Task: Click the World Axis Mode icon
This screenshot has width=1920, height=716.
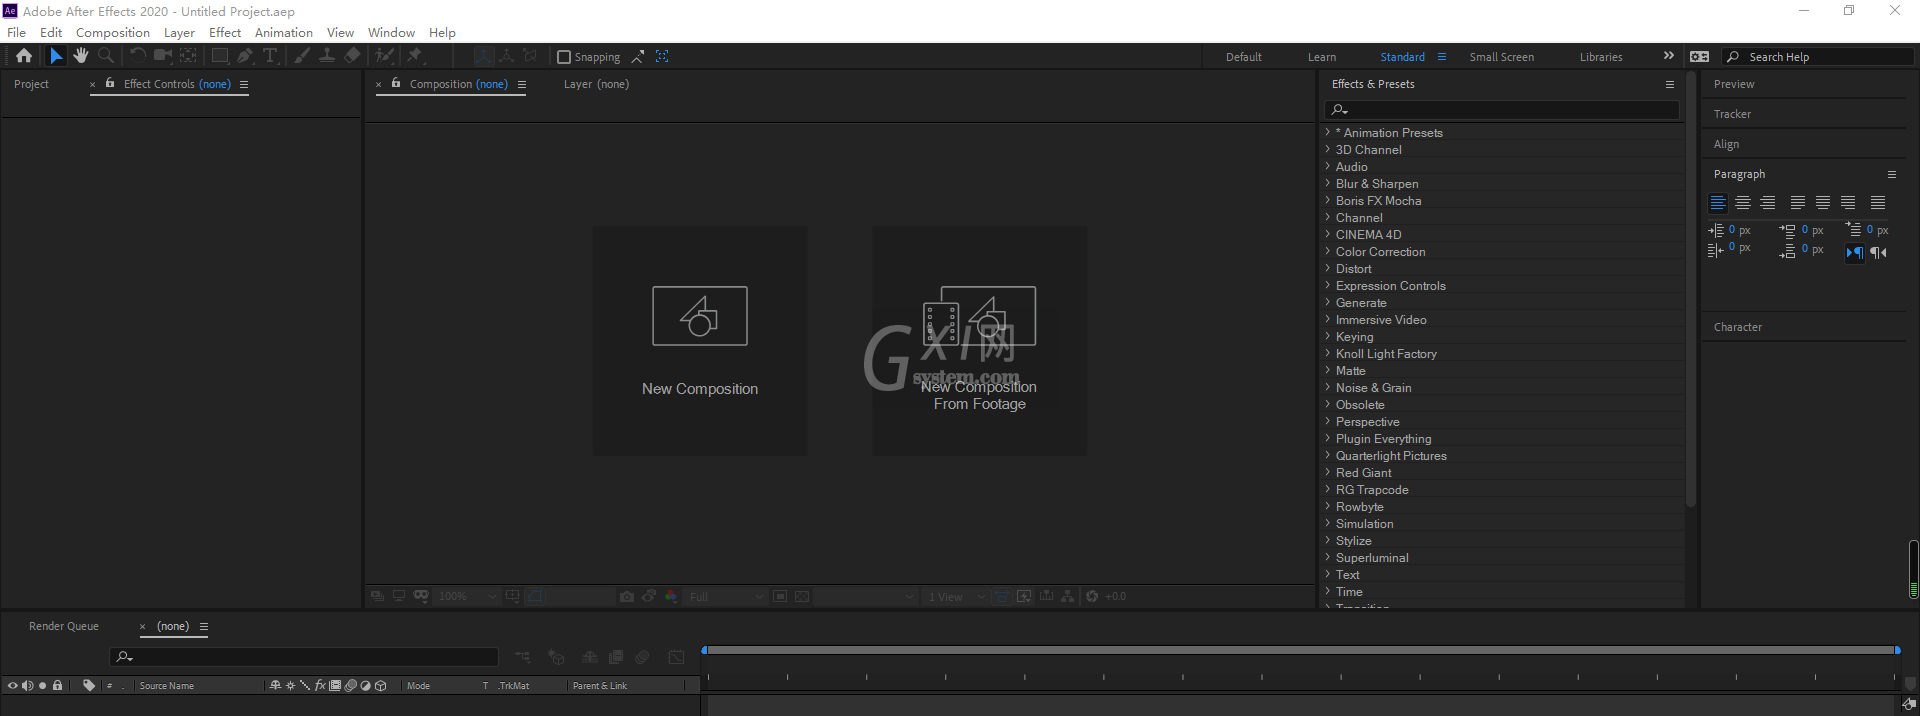Action: (507, 56)
